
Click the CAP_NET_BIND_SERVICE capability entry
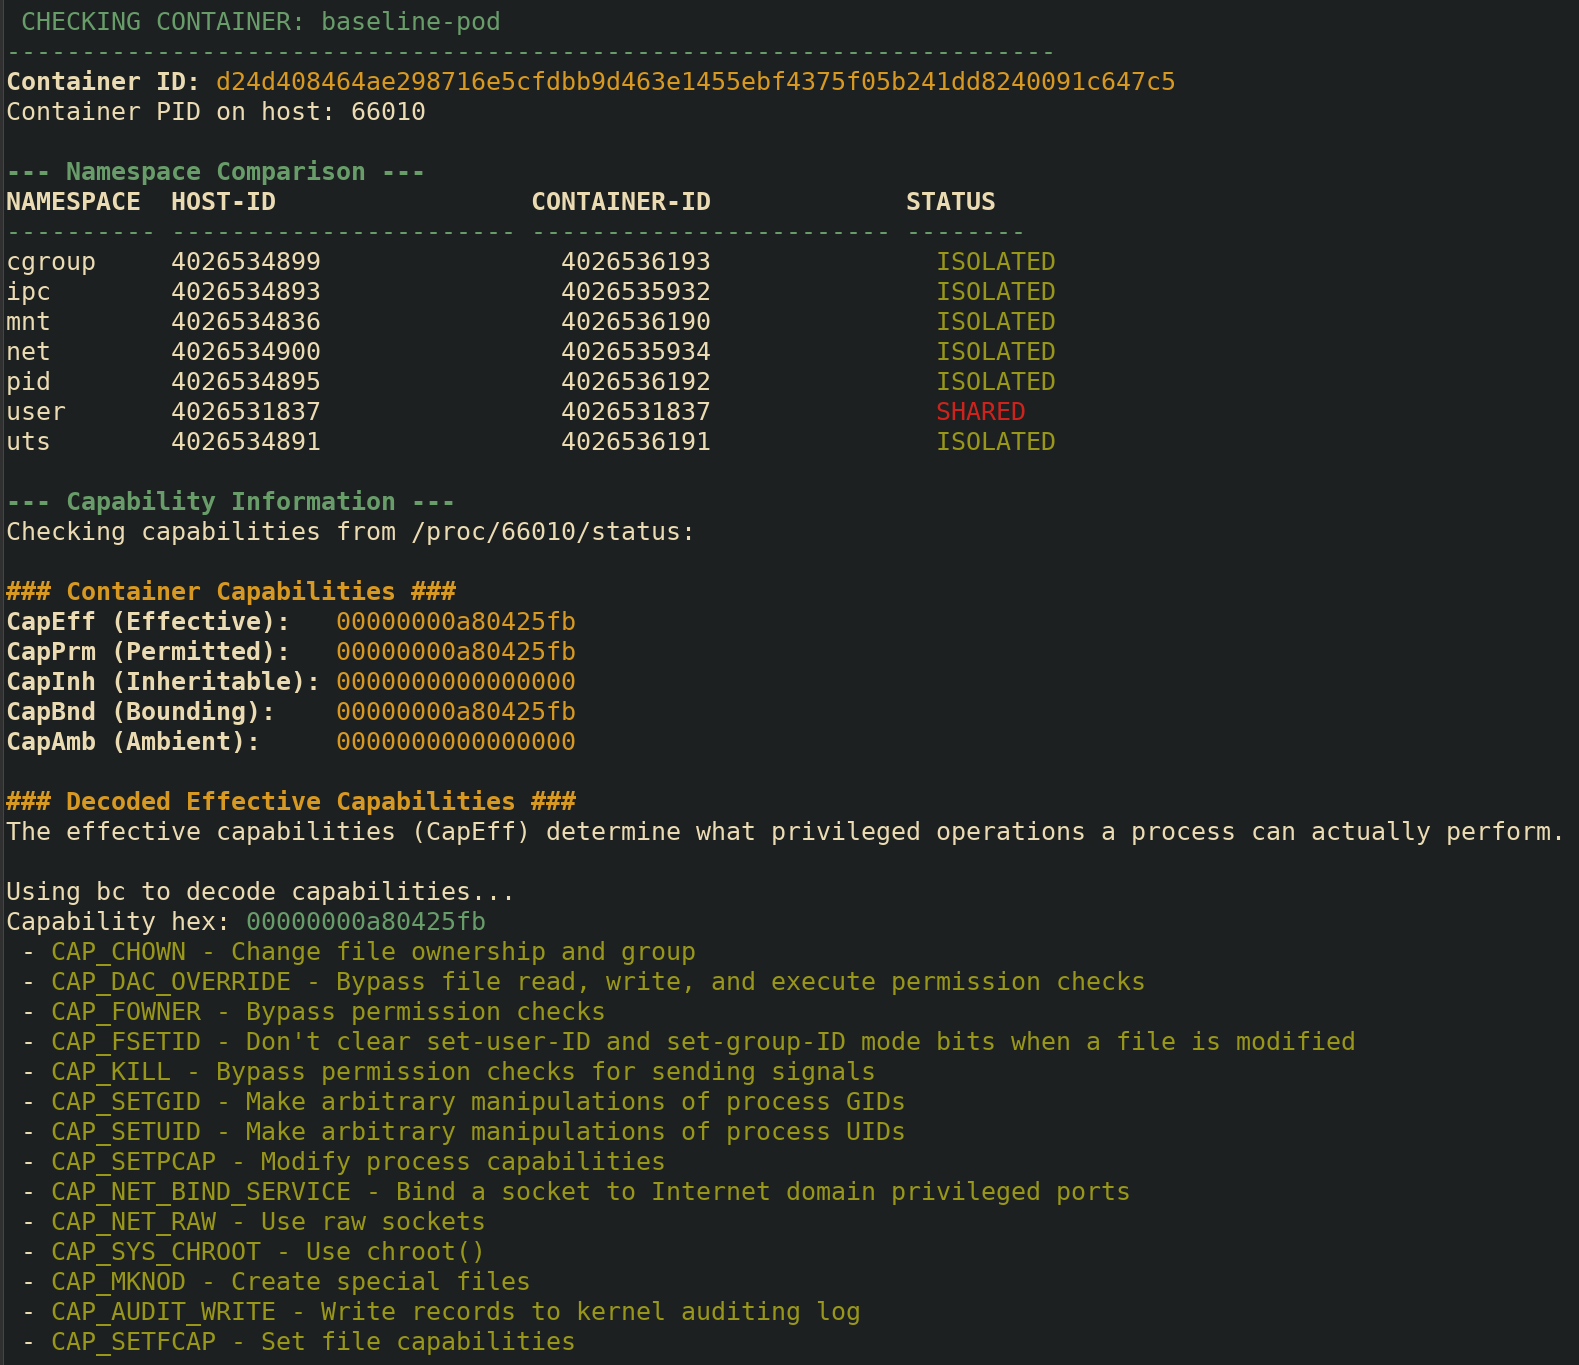tap(201, 1192)
